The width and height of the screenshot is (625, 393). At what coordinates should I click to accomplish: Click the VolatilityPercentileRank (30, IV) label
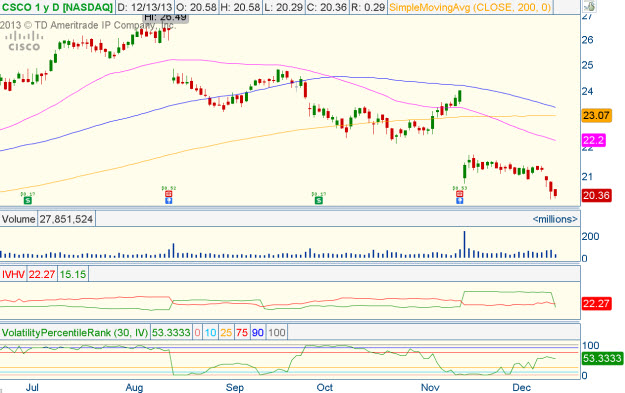[x=75, y=332]
